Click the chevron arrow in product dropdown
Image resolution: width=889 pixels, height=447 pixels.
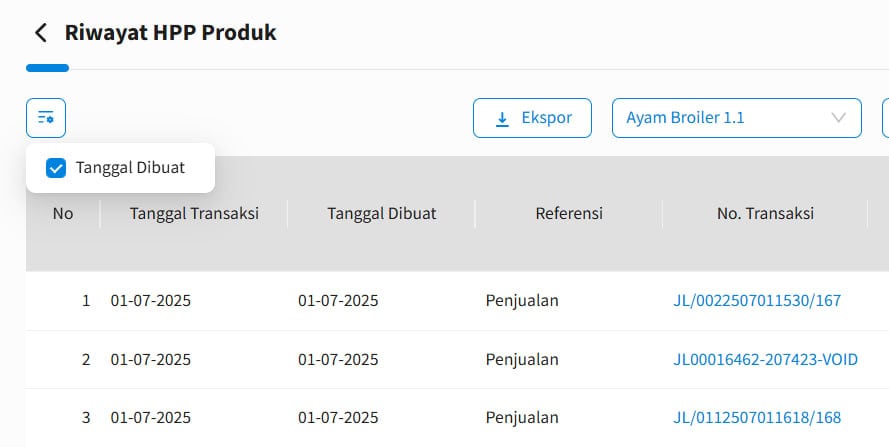[x=838, y=118]
